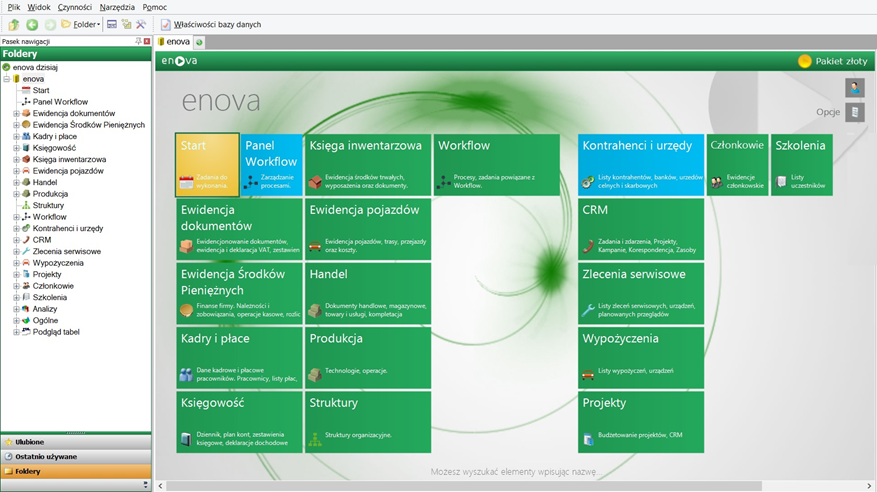Click the user profile icon top right
The image size is (877, 492).
pyautogui.click(x=855, y=88)
